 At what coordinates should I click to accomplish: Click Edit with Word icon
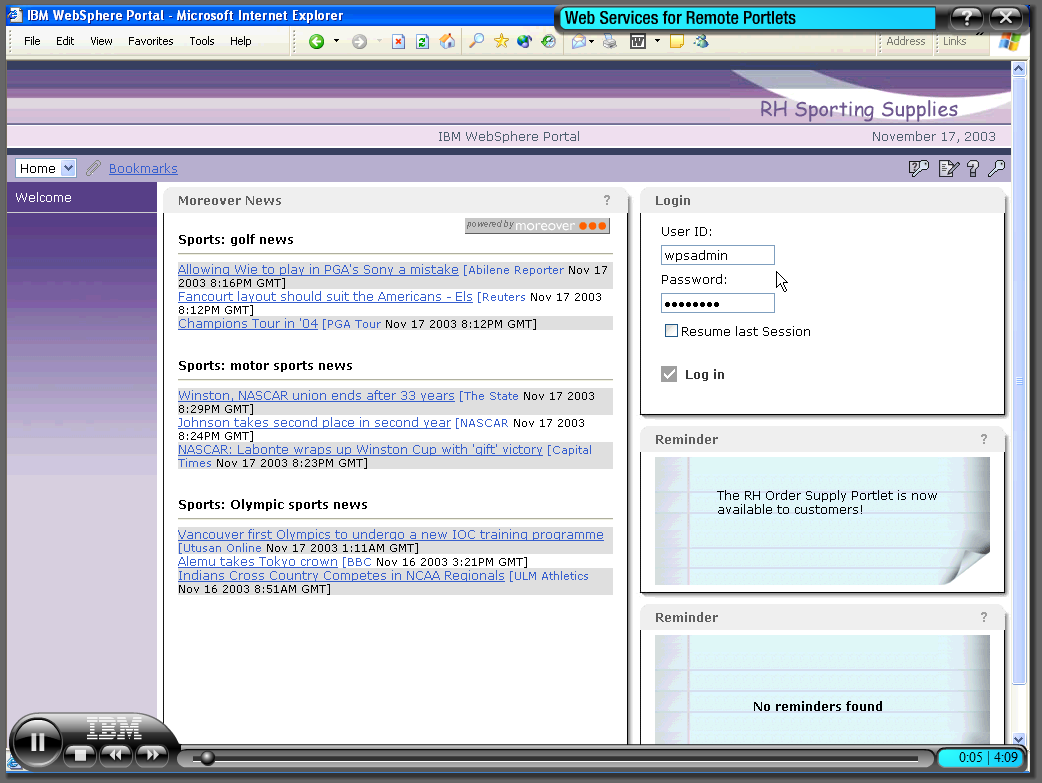pyautogui.click(x=638, y=42)
